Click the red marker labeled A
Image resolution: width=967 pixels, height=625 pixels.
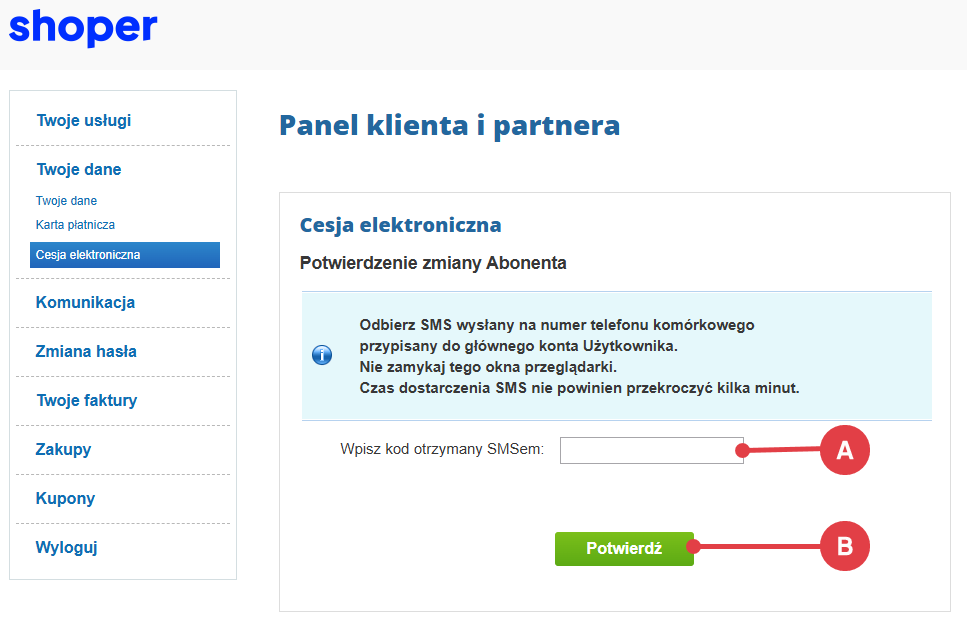coord(845,450)
